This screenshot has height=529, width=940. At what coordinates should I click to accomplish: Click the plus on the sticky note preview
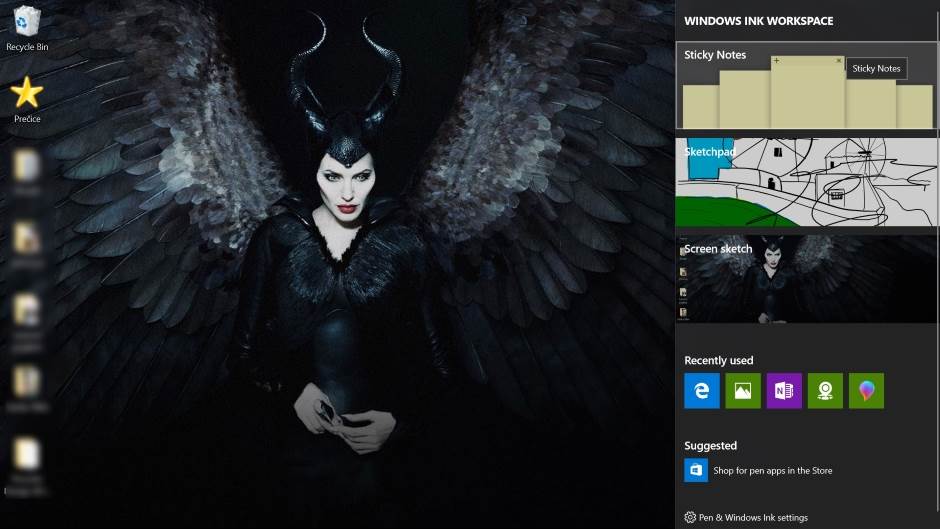coord(777,61)
